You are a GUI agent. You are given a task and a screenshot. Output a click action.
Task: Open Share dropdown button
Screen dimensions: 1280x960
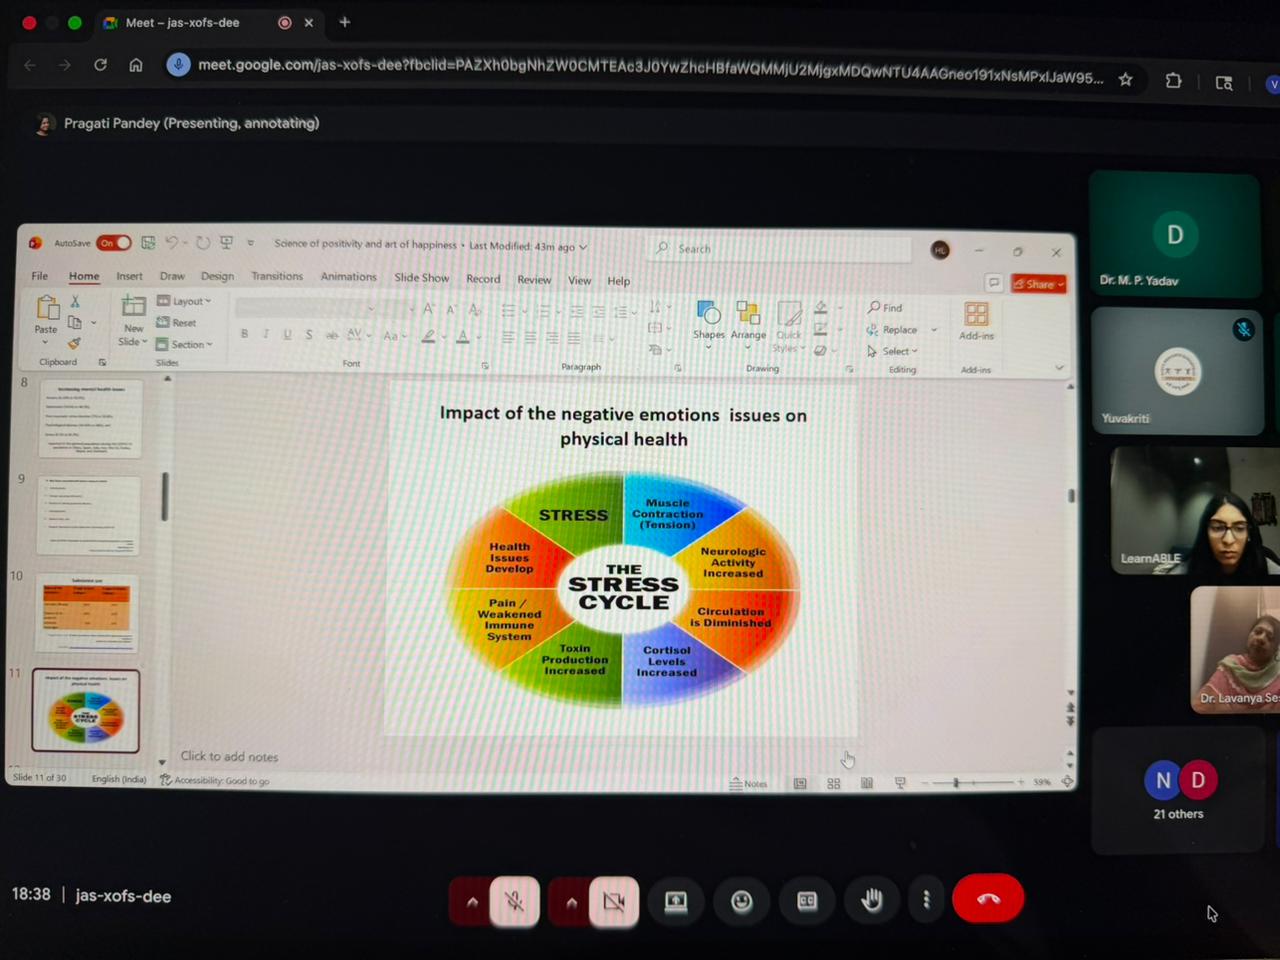[1039, 284]
